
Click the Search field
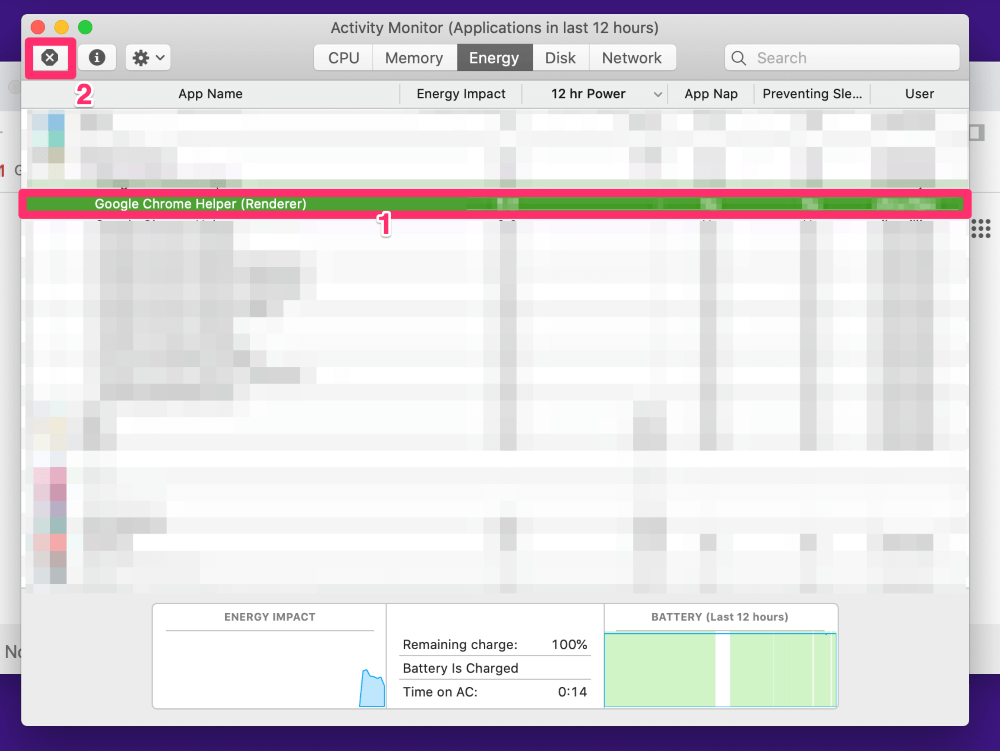(842, 58)
